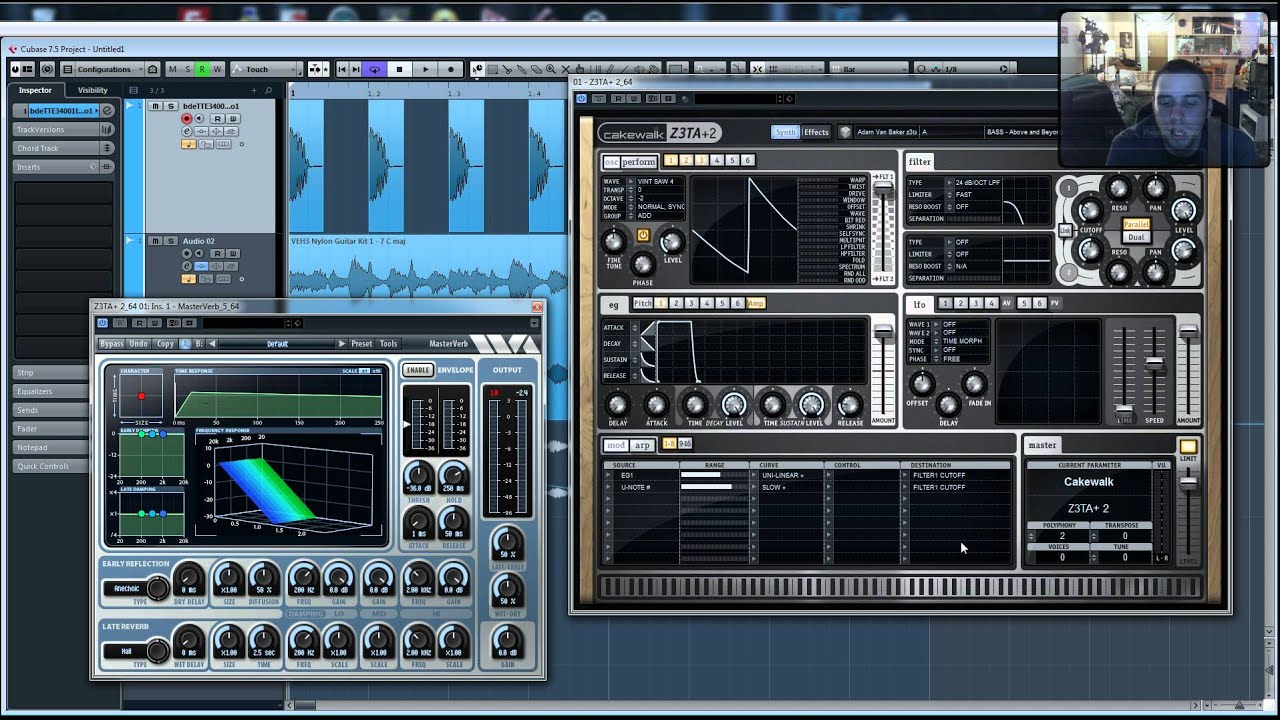This screenshot has width=1280, height=720.
Task: Select the Split scissors tool
Action: pyautogui.click(x=507, y=69)
